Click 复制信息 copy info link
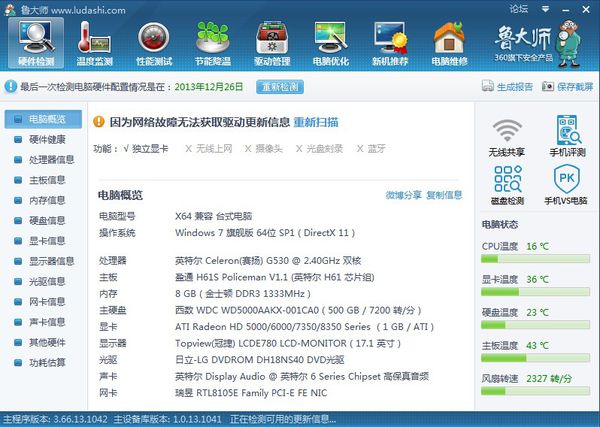 tap(444, 195)
